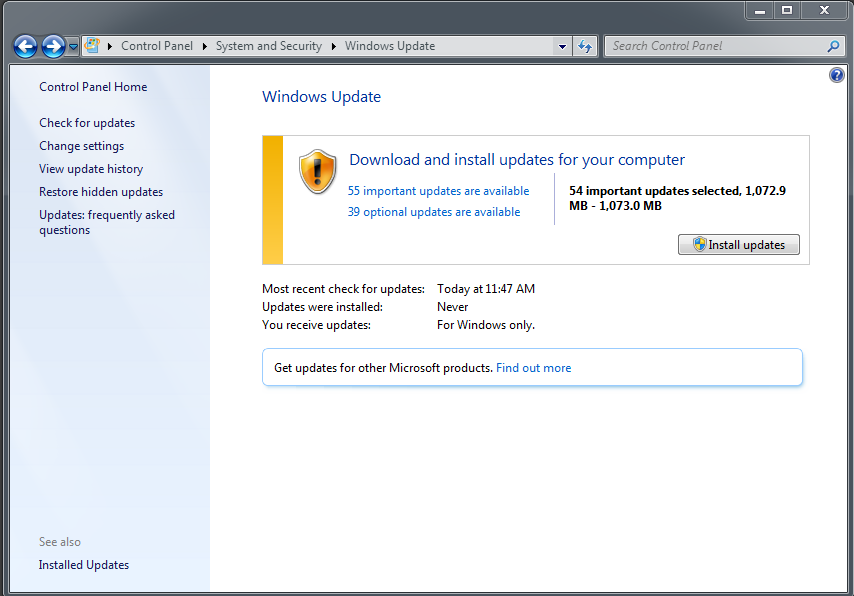
Task: Click the Forward arrow navigation button
Action: [x=53, y=46]
